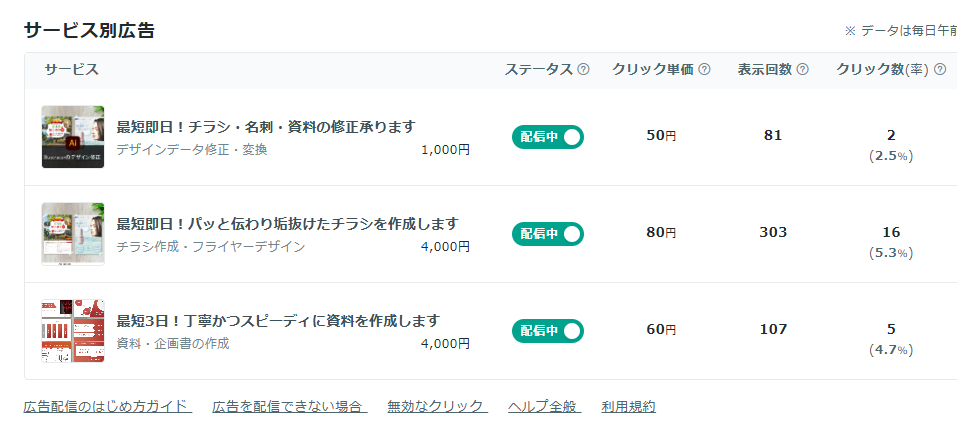Toggle 配信中 switch for チラシ・名刺・資料の修正 service
Image resolution: width=957 pixels, height=431 pixels.
pyautogui.click(x=548, y=137)
